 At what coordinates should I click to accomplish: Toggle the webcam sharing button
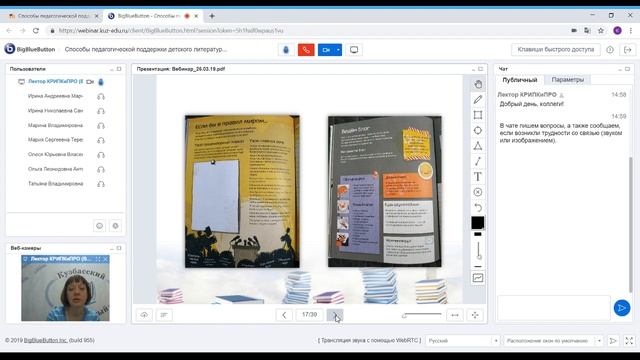(326, 50)
